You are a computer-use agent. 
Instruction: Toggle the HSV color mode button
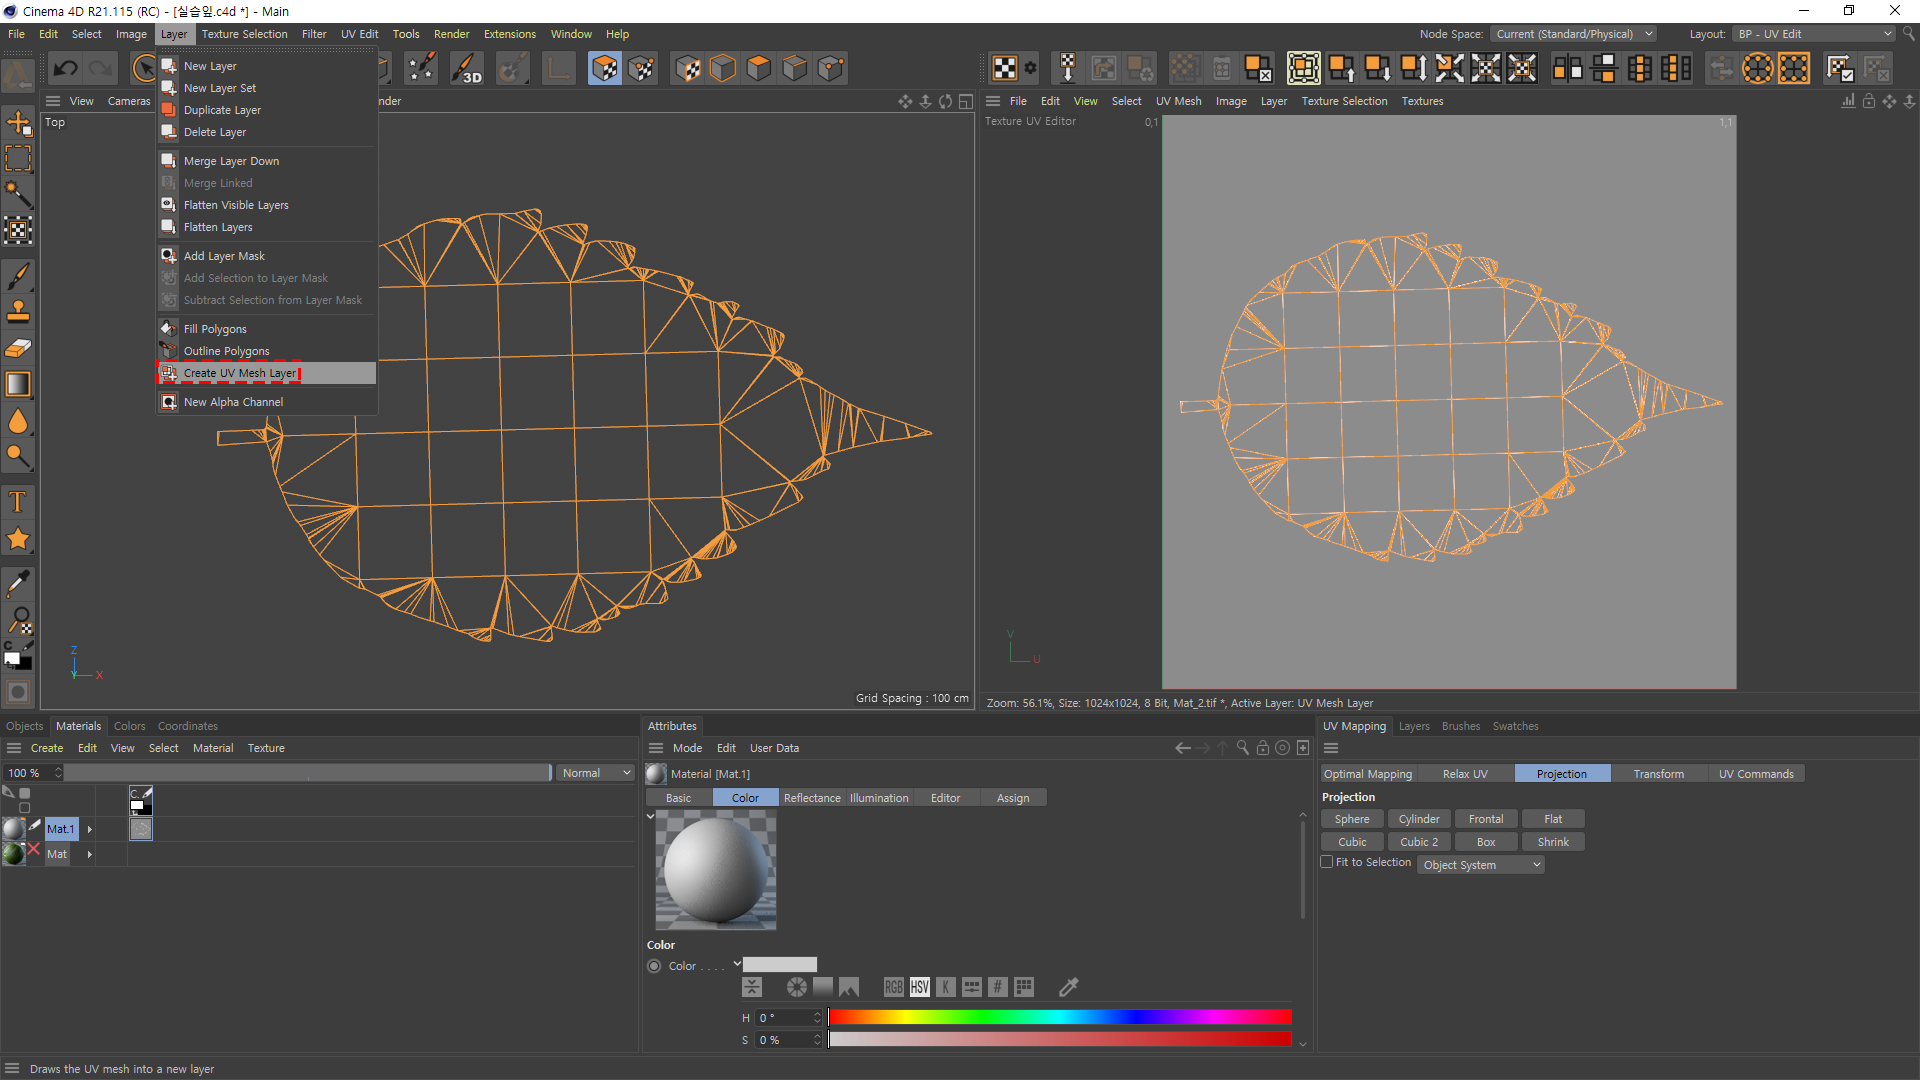(919, 987)
